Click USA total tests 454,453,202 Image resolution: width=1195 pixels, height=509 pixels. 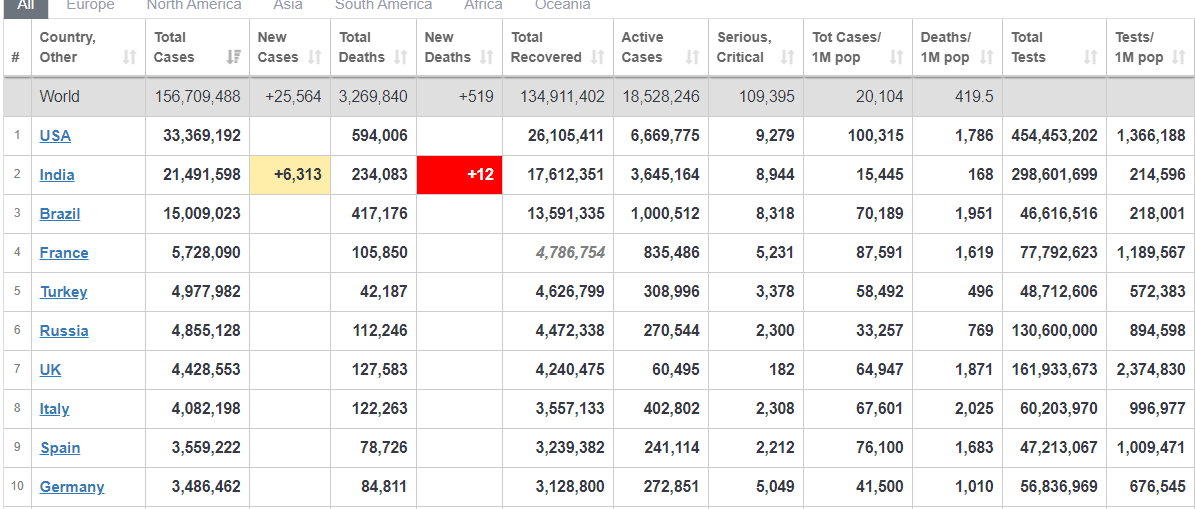coord(1055,136)
